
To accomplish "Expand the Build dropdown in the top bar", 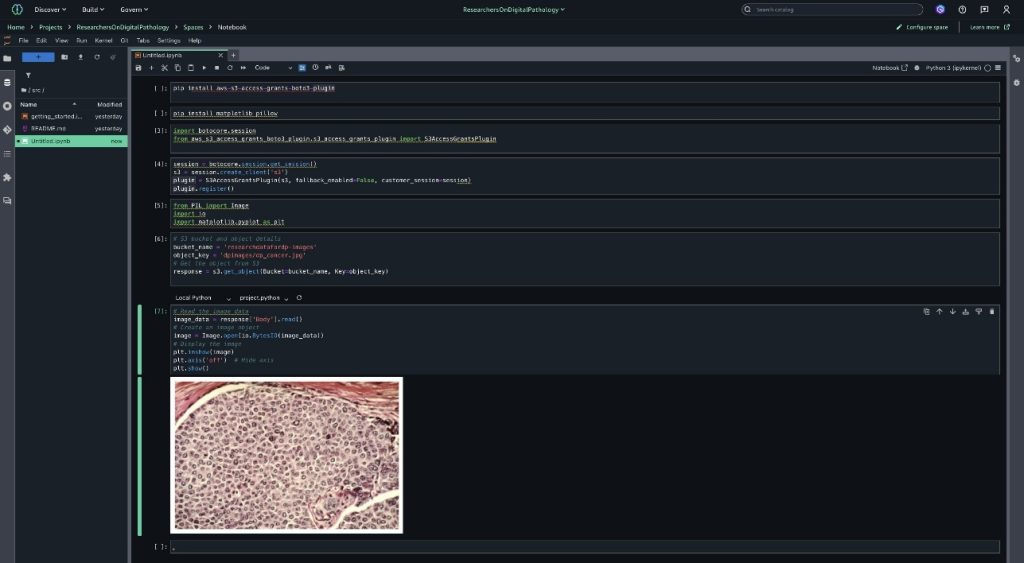I will pyautogui.click(x=93, y=10).
